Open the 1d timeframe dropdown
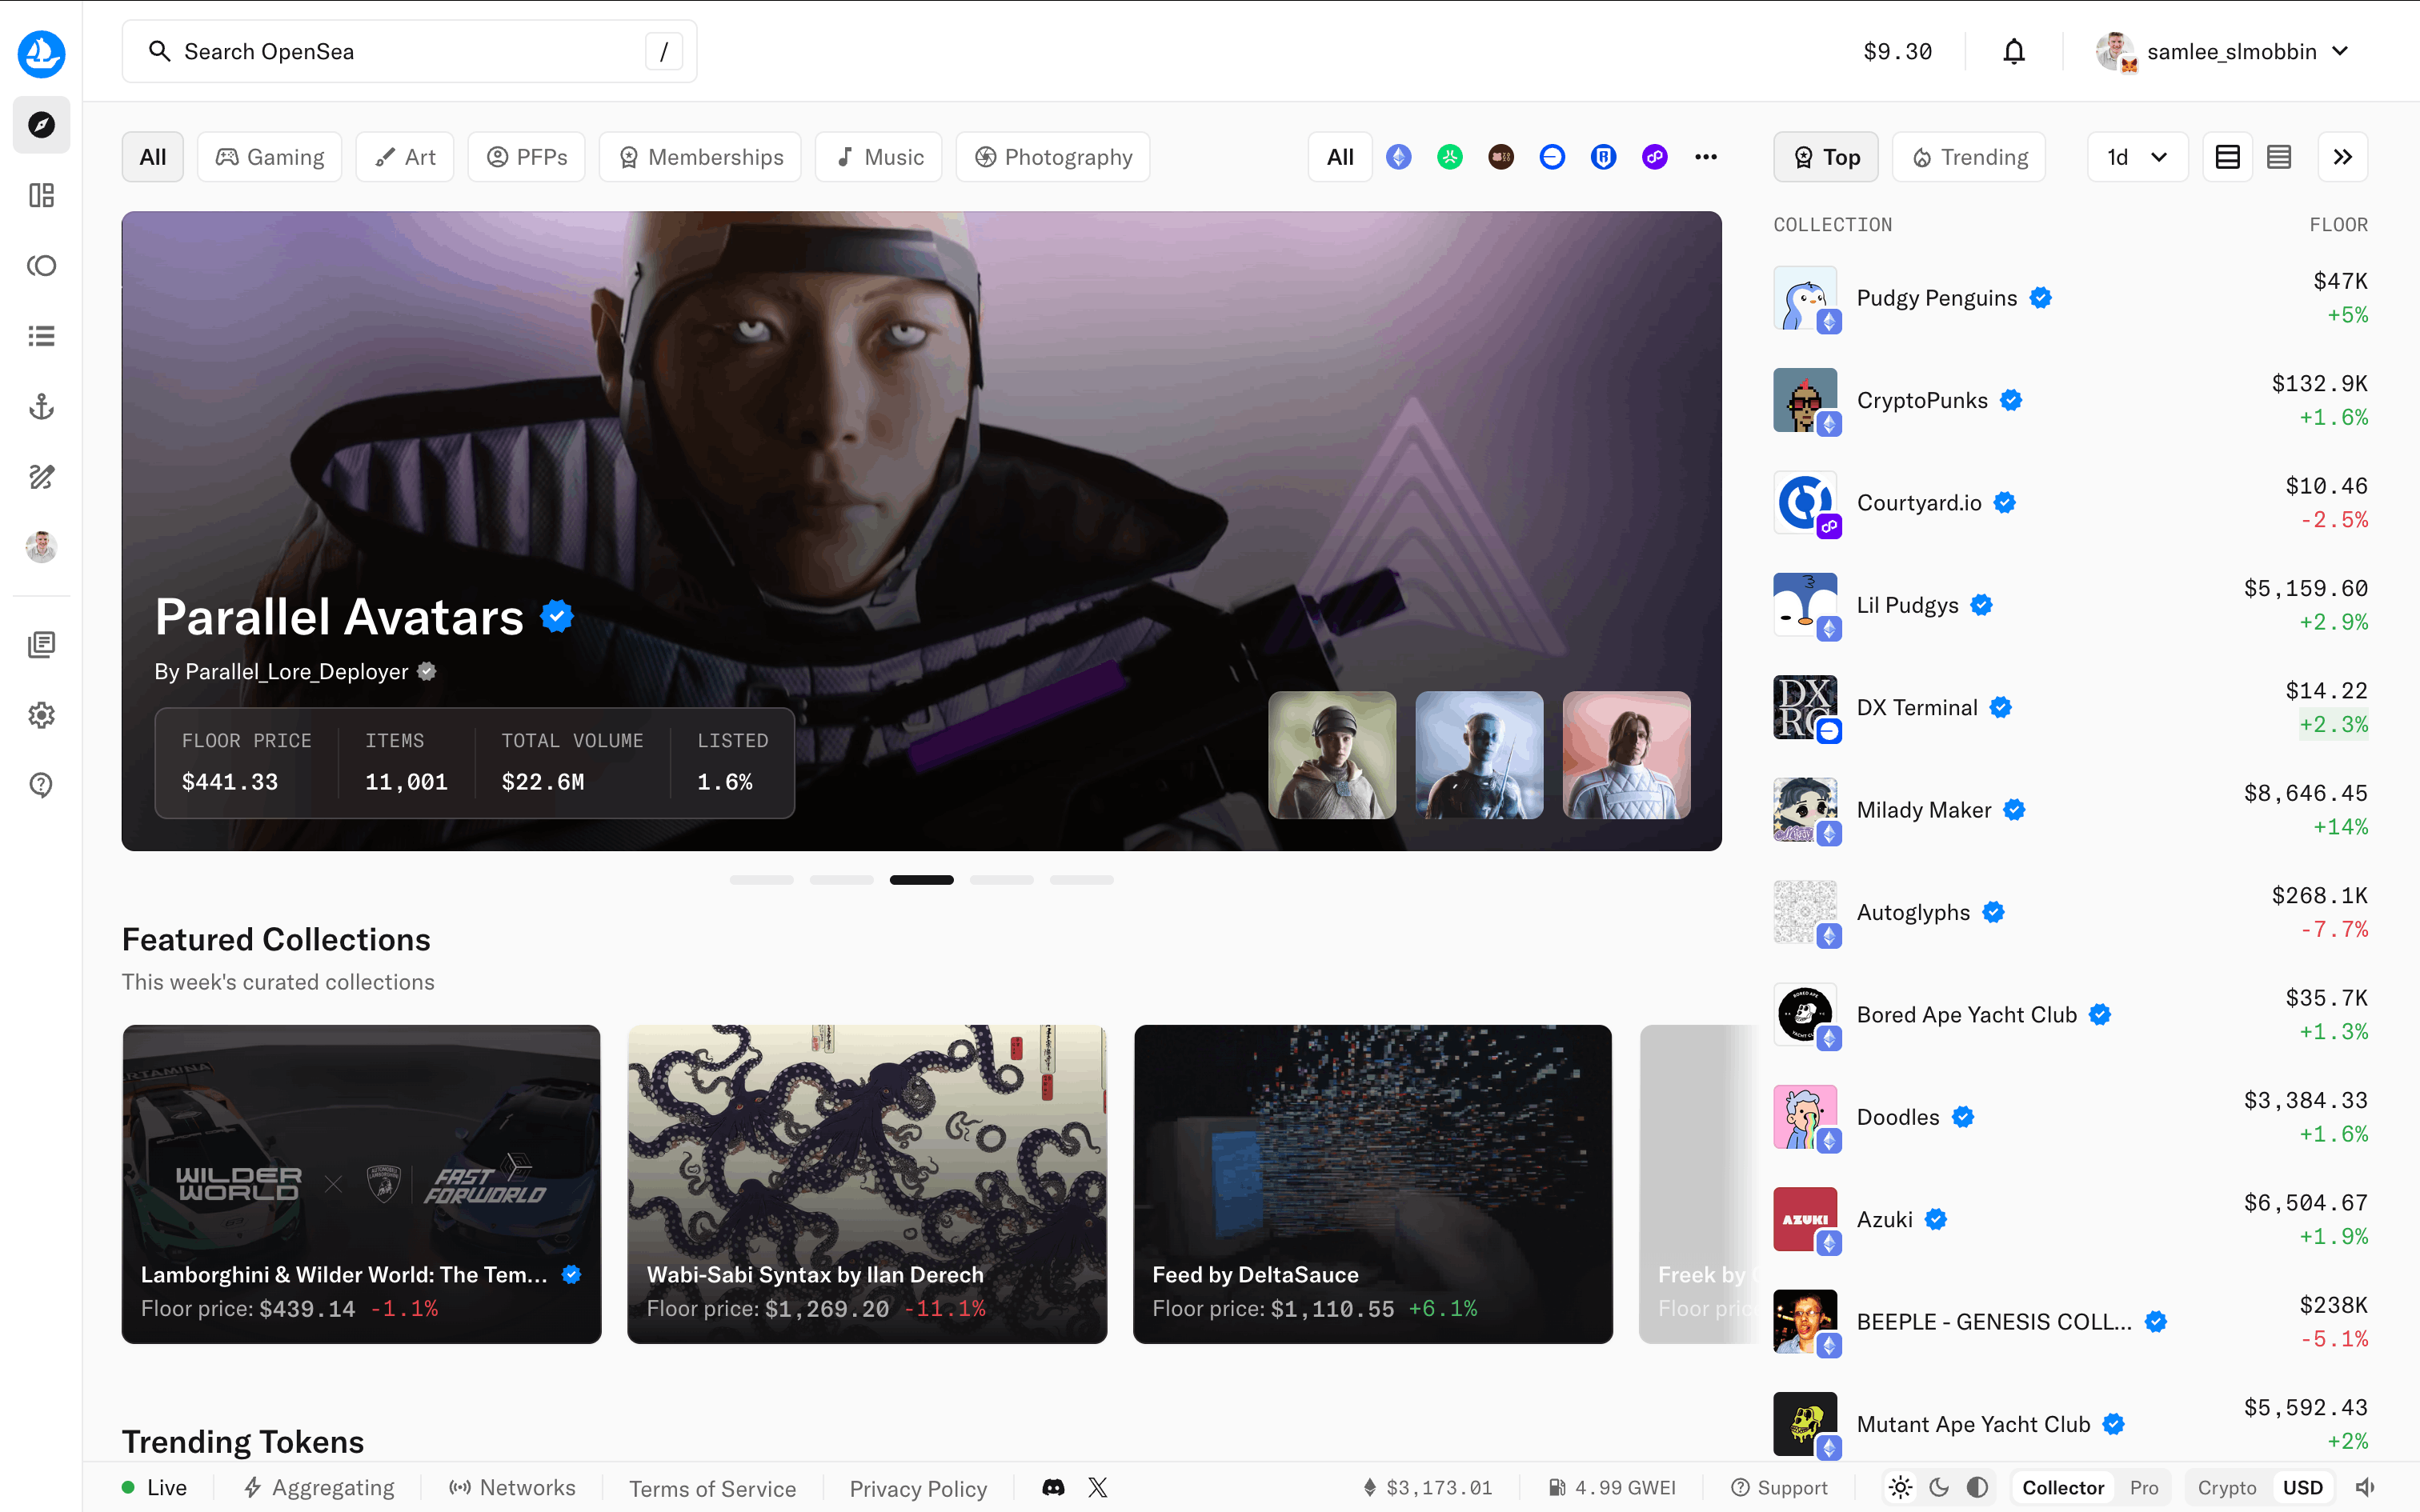The height and width of the screenshot is (1512, 2420). tap(2136, 157)
